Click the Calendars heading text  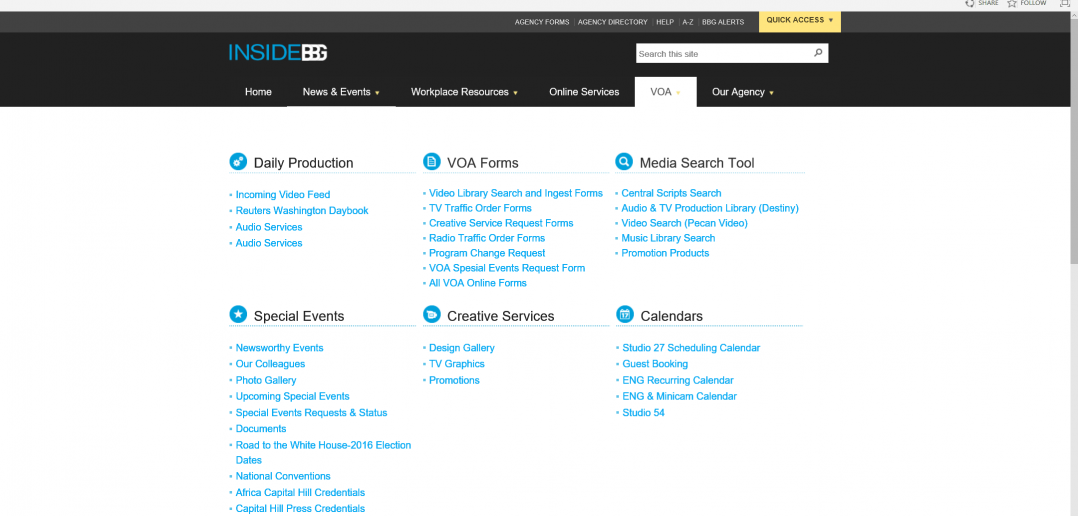[672, 316]
